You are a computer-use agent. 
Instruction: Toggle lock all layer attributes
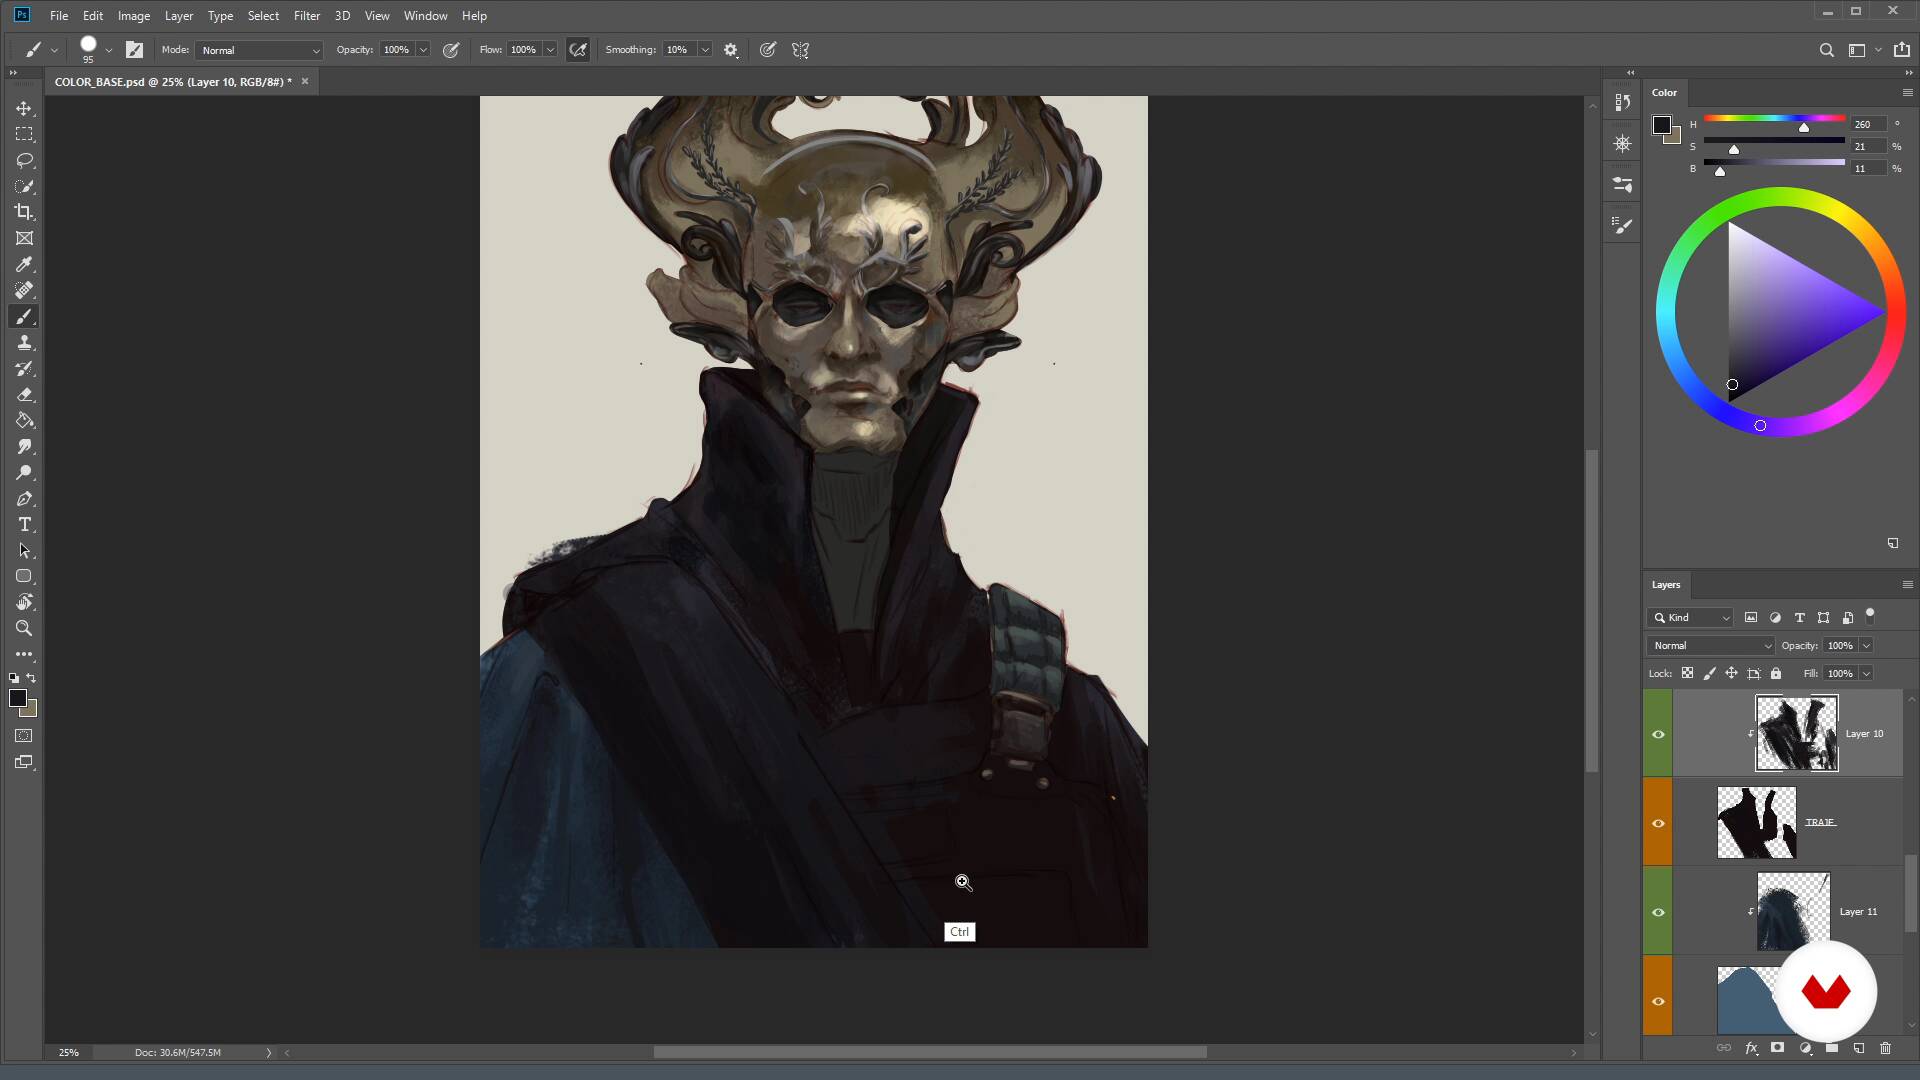point(1776,673)
